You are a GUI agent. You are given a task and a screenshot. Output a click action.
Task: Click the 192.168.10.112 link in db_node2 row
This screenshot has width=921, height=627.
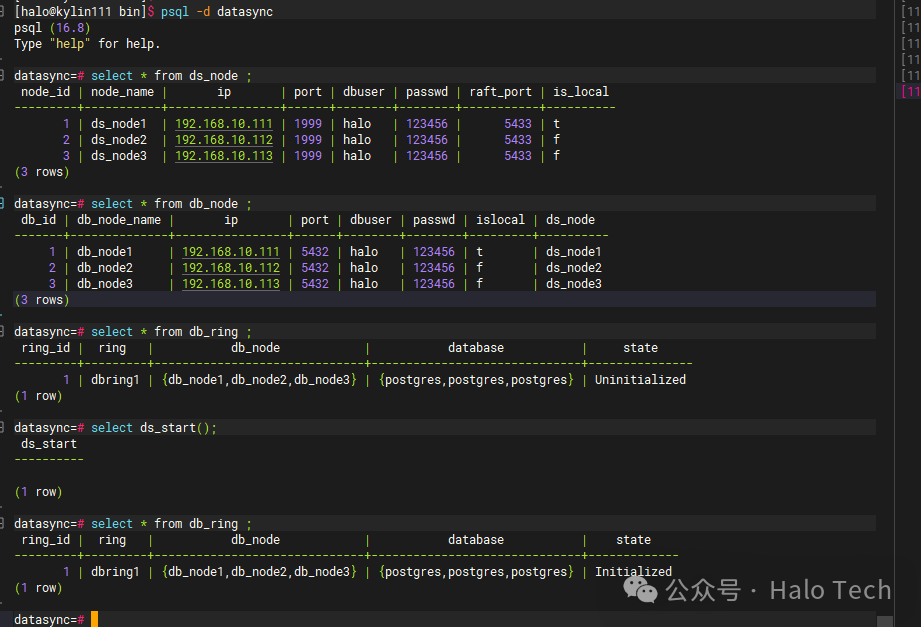coord(230,268)
